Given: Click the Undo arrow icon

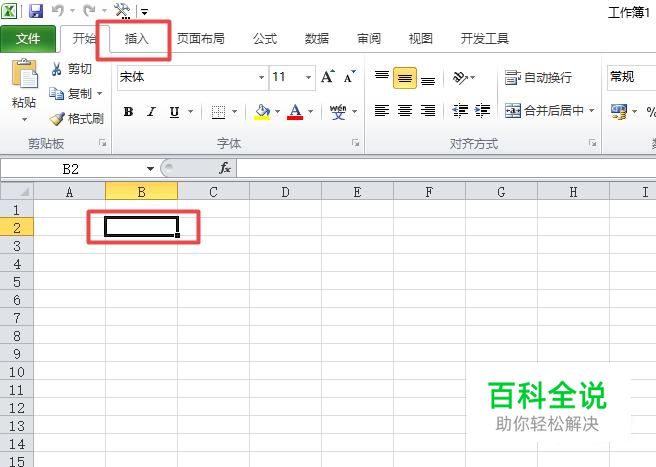Looking at the screenshot, I should click(x=58, y=11).
